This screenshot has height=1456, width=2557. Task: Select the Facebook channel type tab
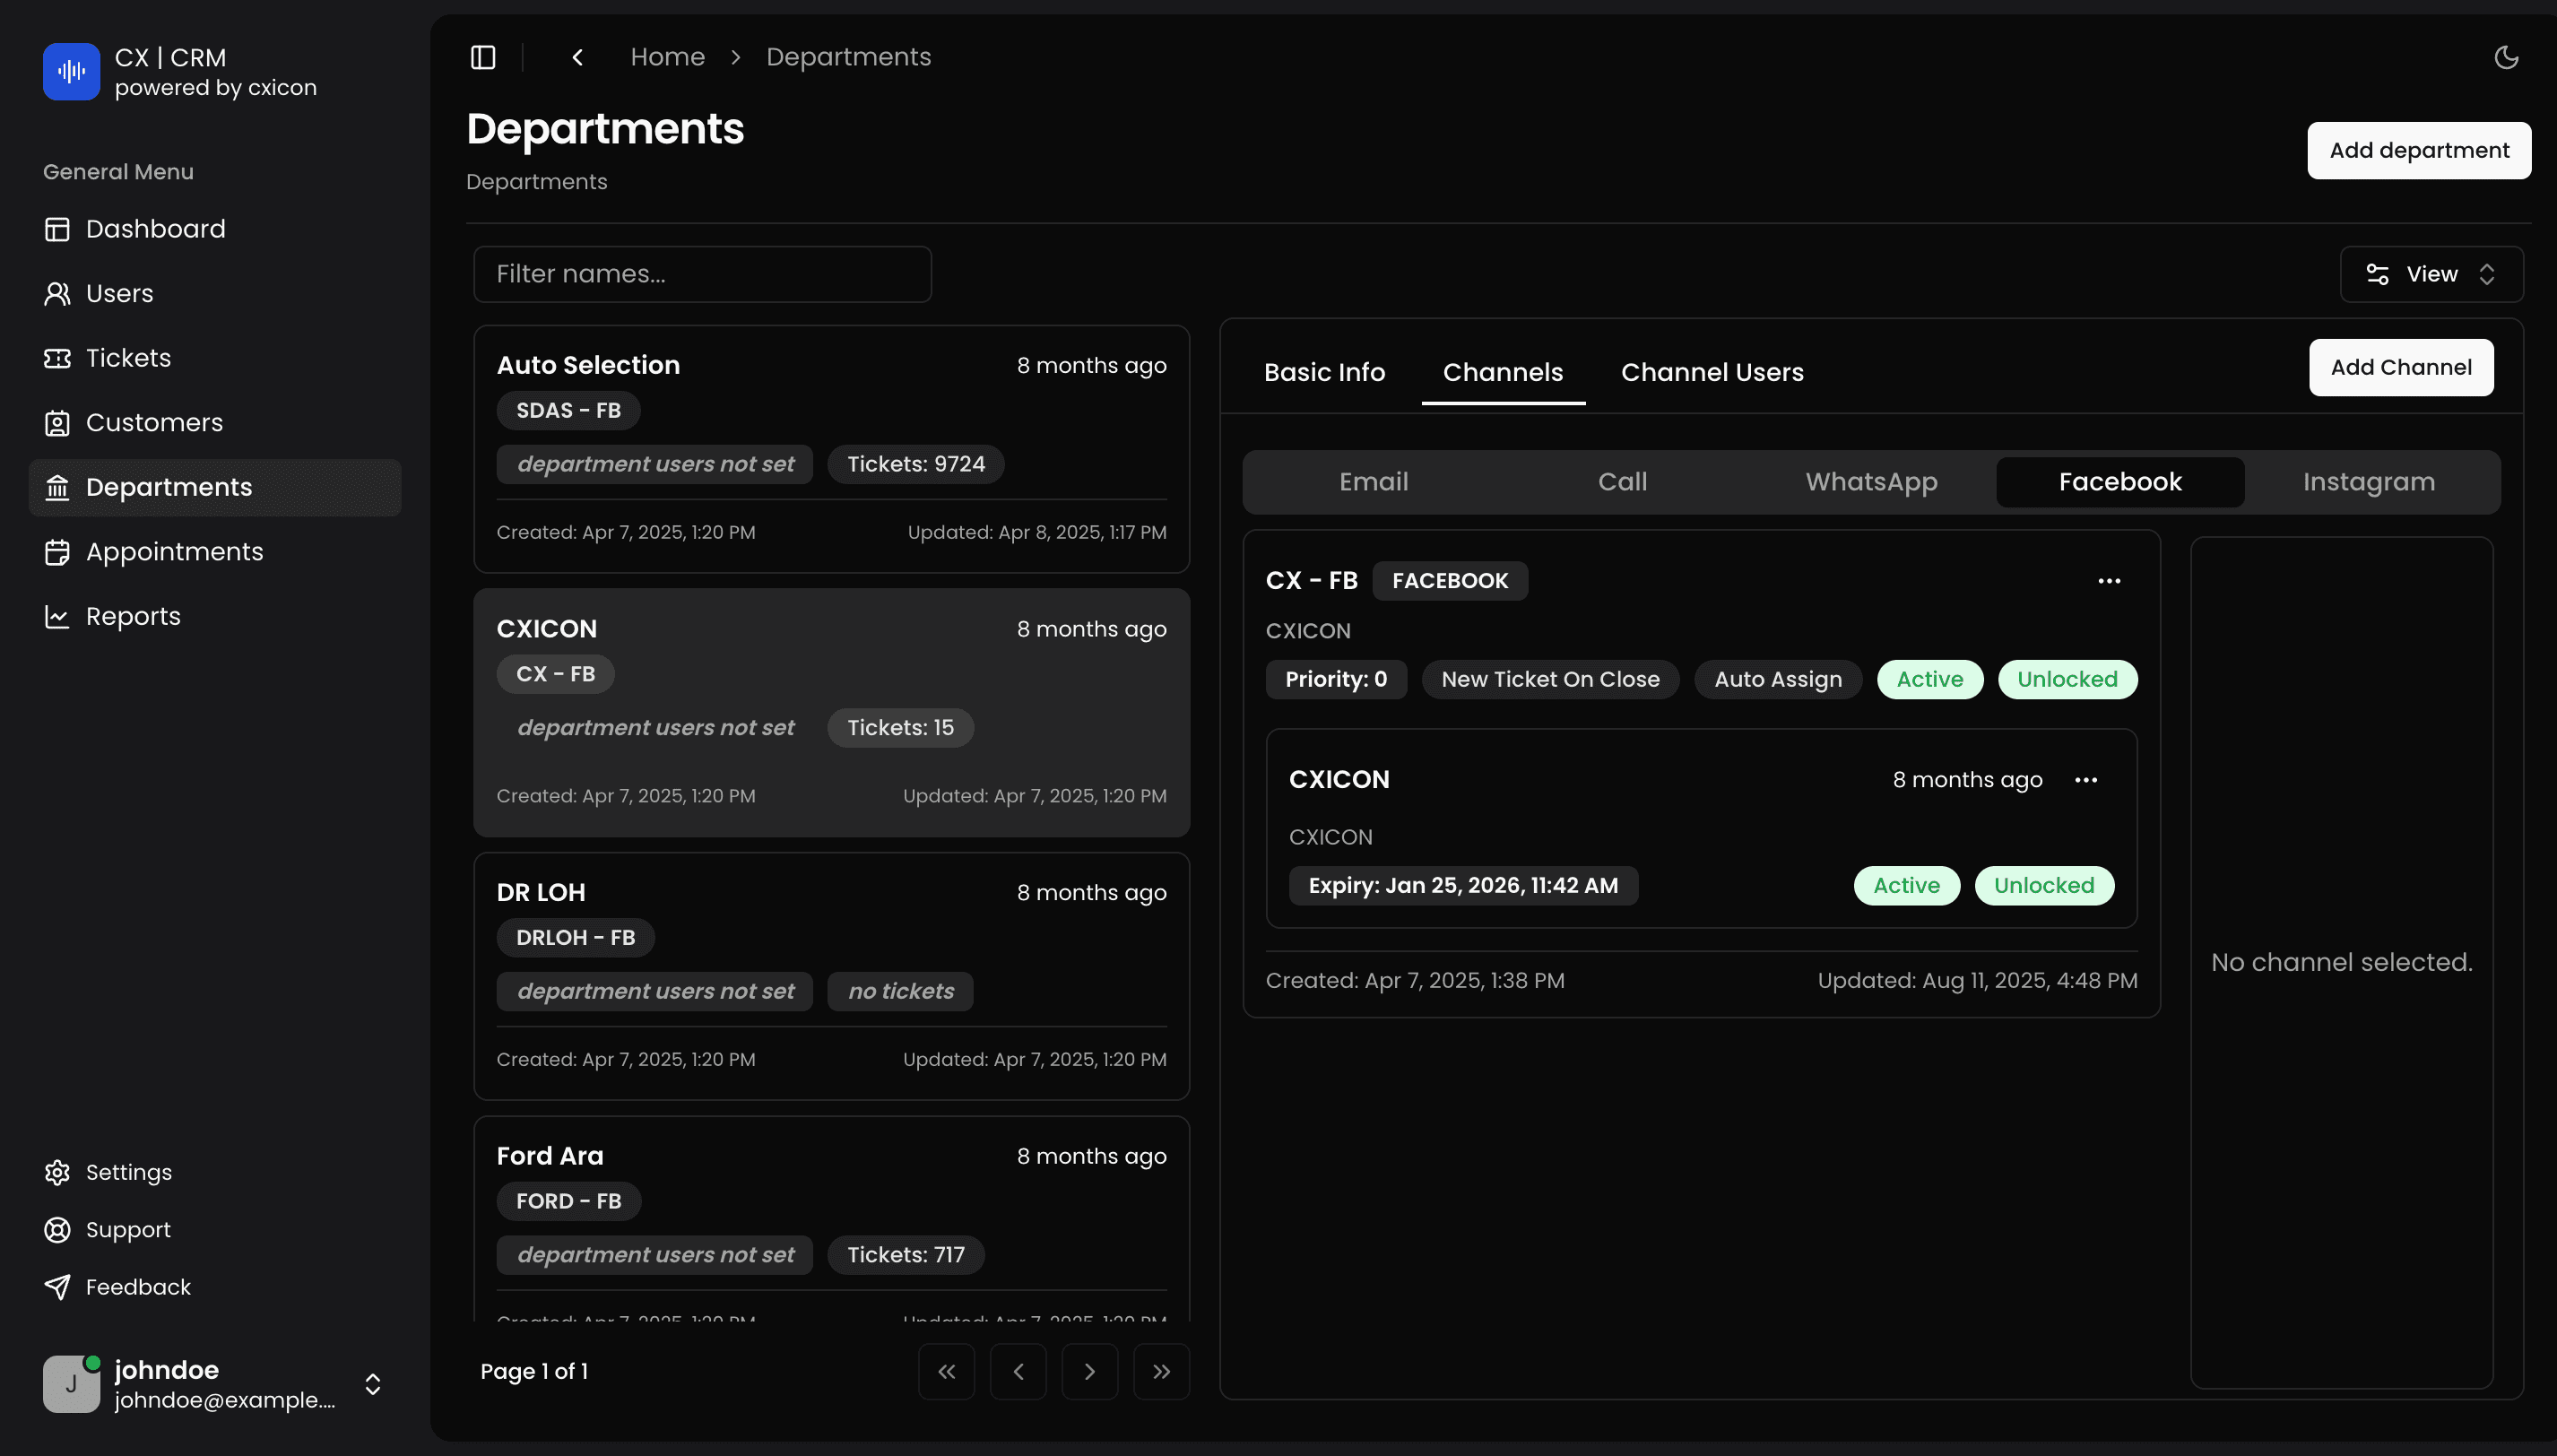point(2120,482)
